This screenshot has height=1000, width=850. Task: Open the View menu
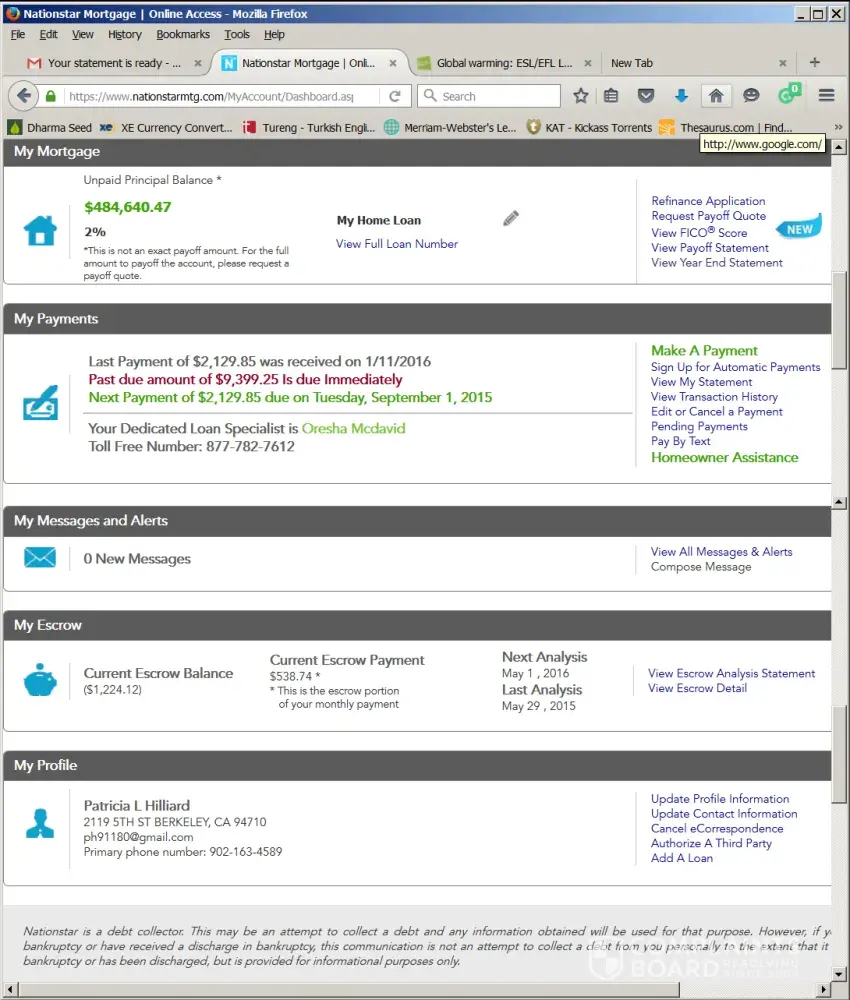(82, 34)
